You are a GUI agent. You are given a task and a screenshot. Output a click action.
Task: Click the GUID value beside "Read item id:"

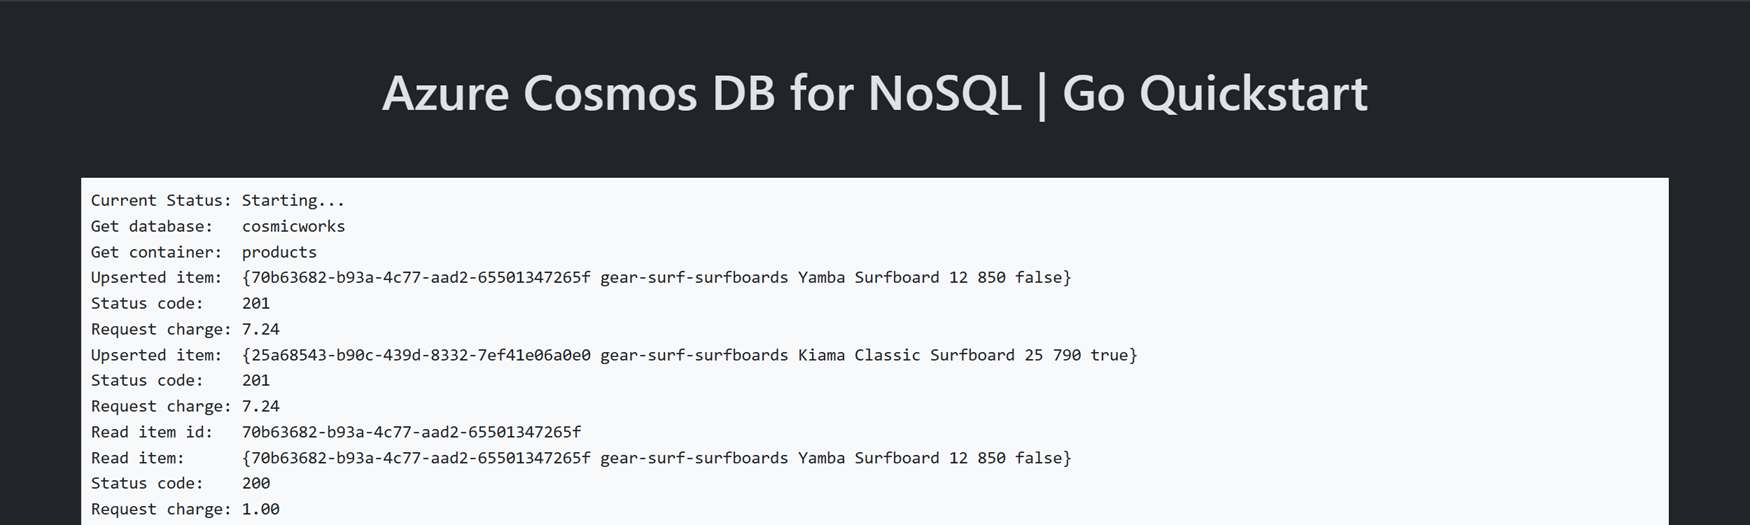411,432
